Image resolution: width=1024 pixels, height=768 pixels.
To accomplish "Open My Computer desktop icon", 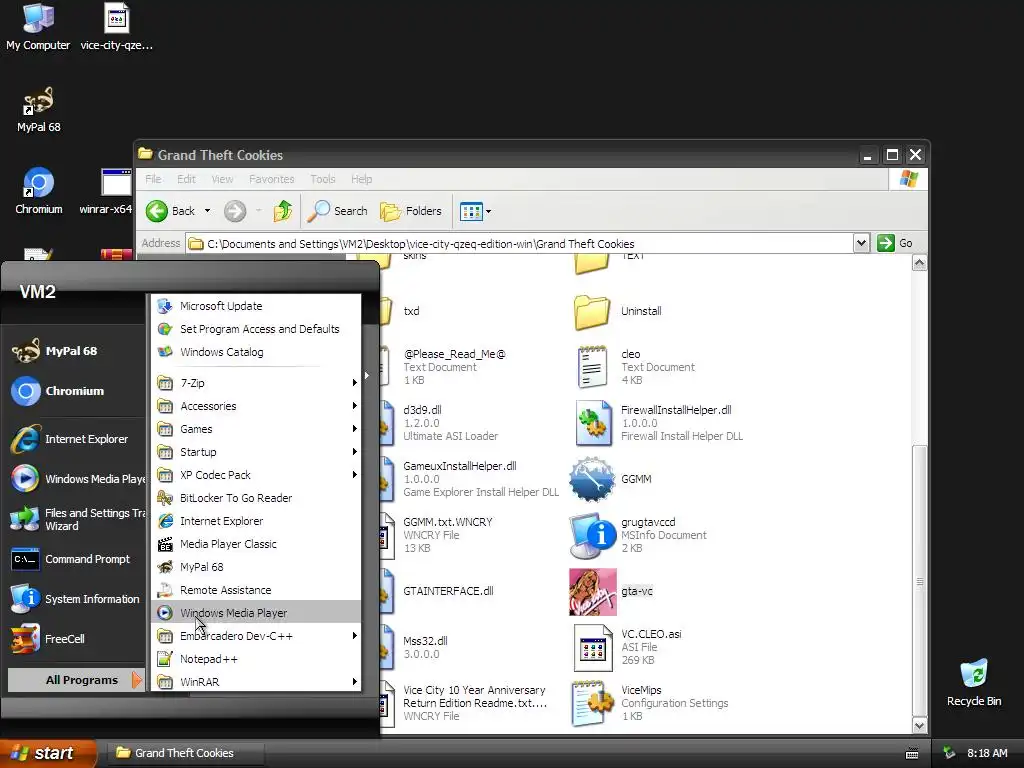I will (38, 27).
